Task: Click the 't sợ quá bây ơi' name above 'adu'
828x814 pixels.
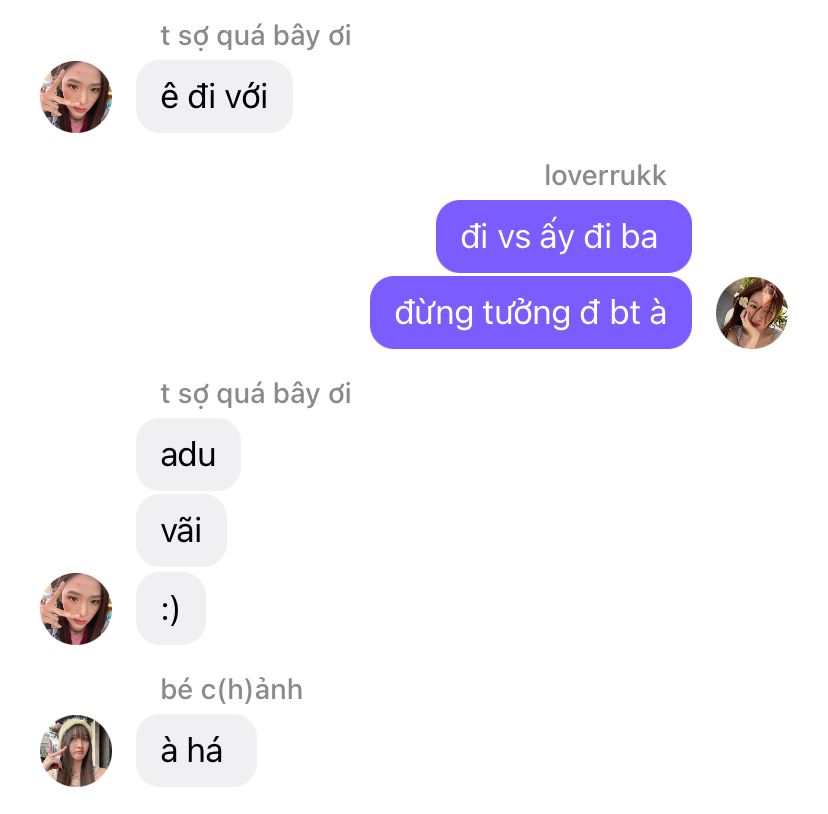Action: click(x=256, y=395)
